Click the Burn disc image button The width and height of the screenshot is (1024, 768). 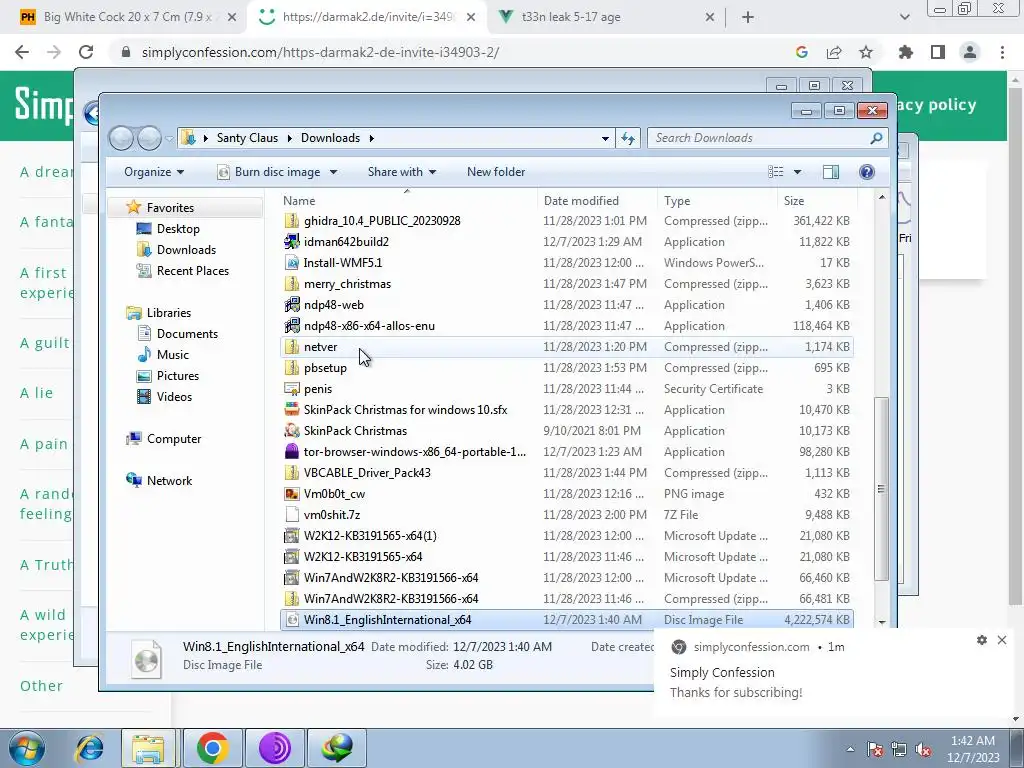[271, 172]
